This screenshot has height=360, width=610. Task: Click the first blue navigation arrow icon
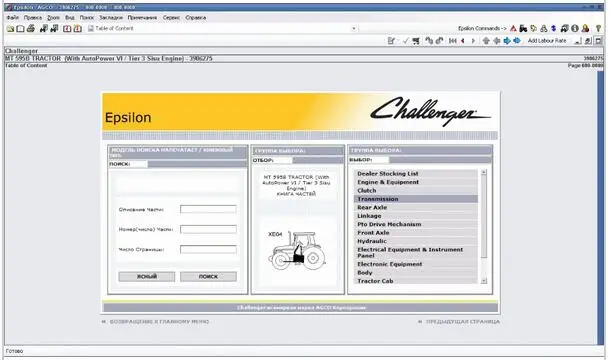507,40
